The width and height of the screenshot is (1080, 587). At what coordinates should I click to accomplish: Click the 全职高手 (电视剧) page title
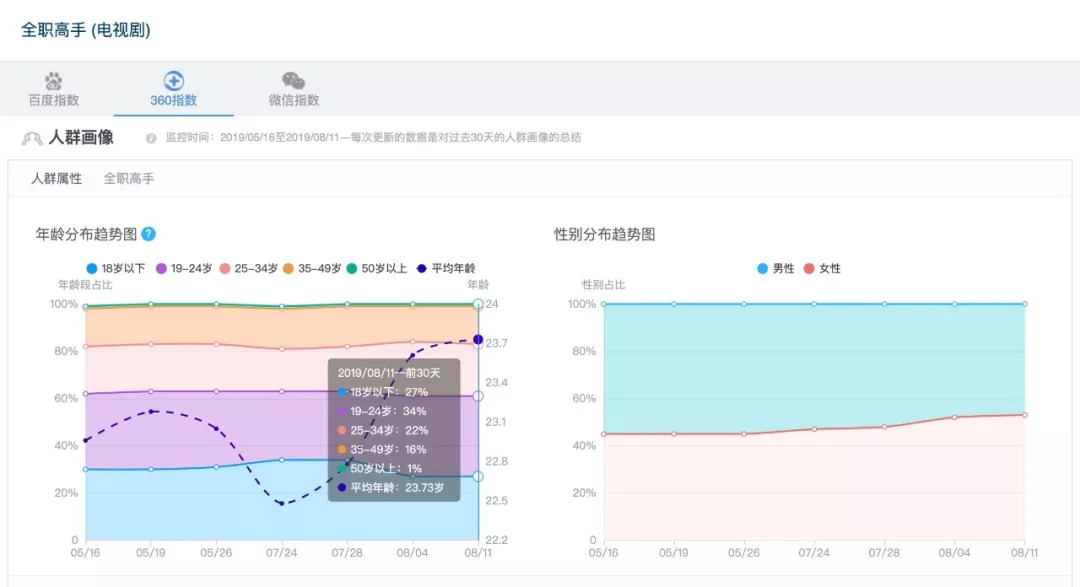coord(86,30)
